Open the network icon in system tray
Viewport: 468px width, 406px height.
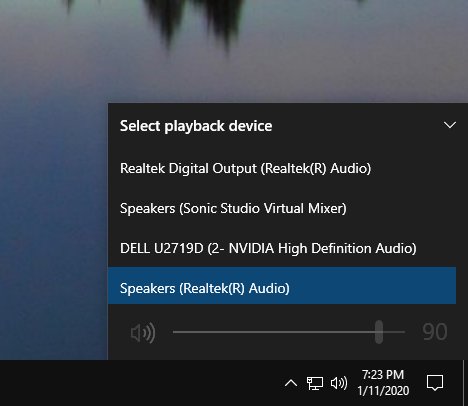[x=315, y=383]
